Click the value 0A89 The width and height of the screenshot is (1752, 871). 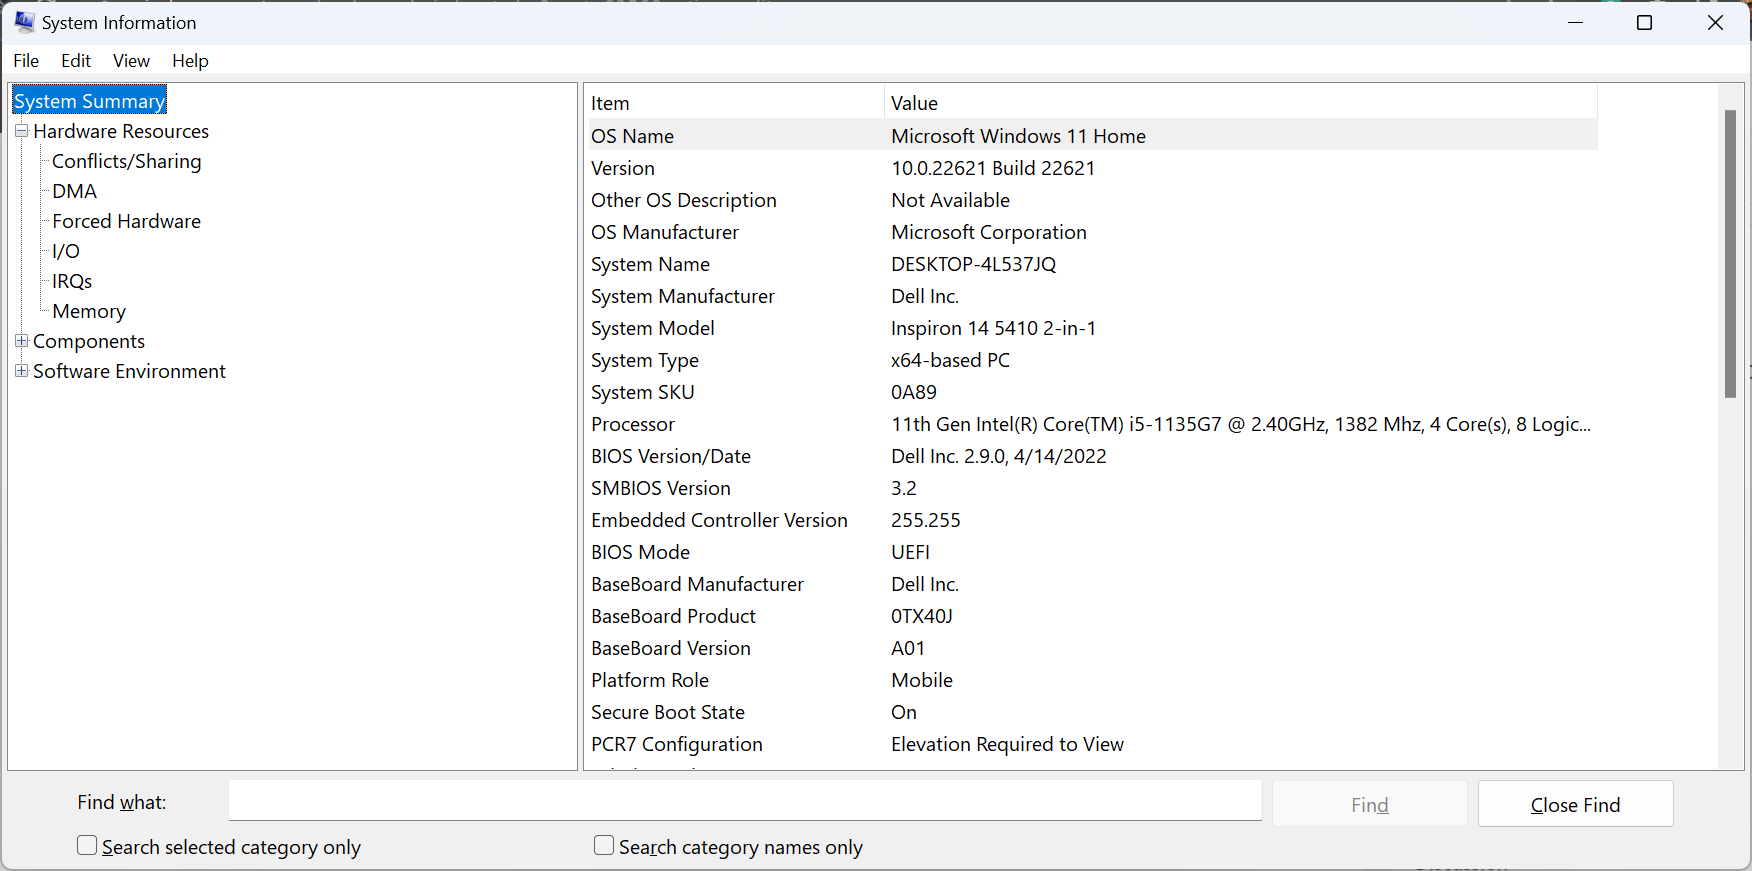tap(914, 392)
